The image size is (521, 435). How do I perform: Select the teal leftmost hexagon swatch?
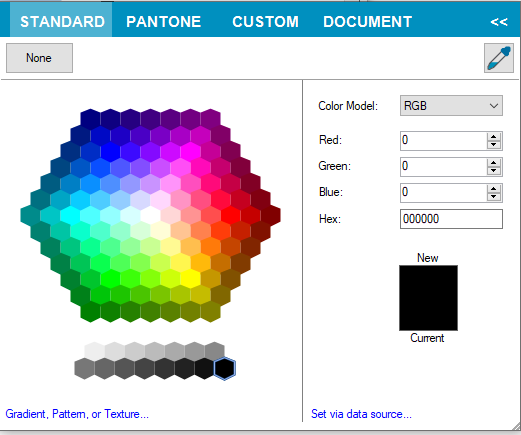click(x=30, y=215)
